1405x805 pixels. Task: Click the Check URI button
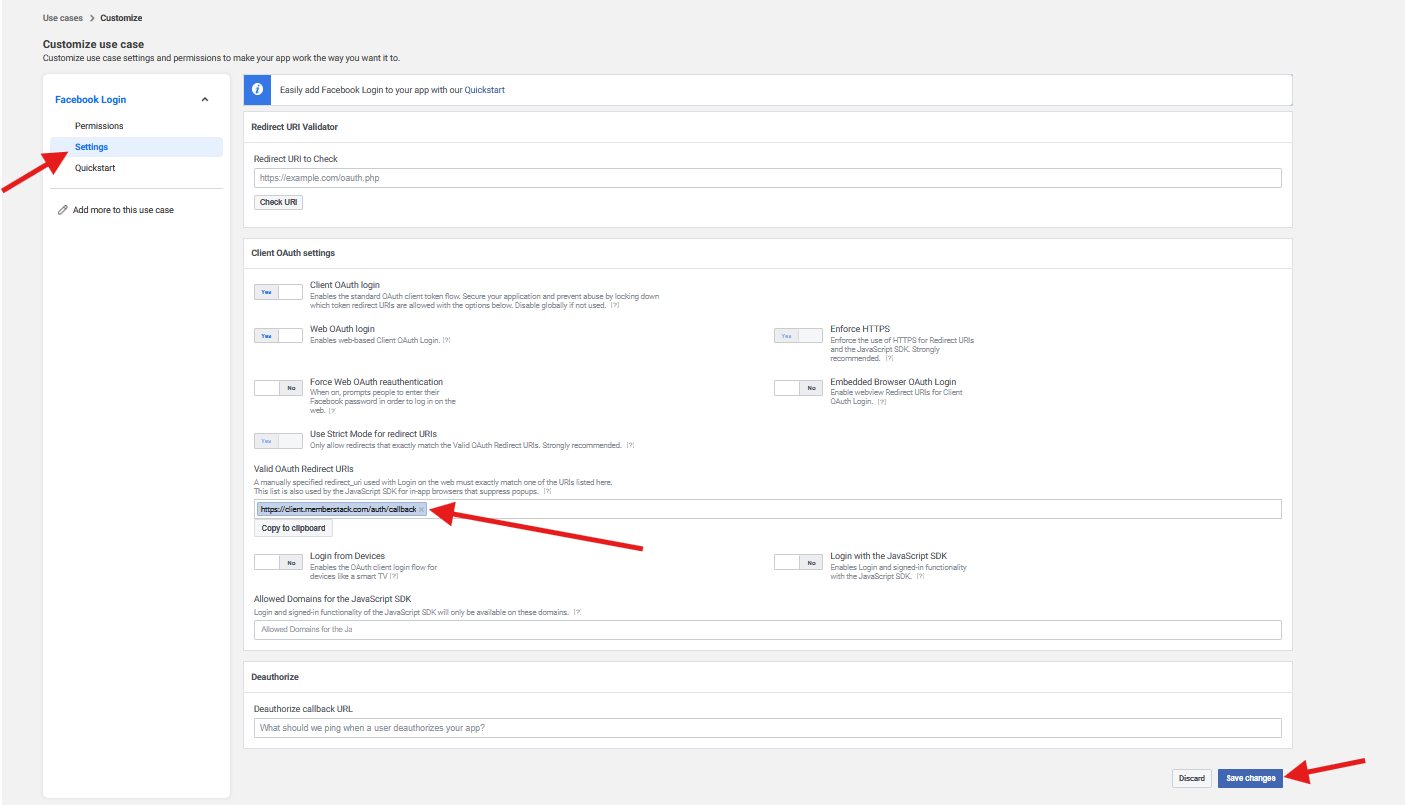point(278,202)
